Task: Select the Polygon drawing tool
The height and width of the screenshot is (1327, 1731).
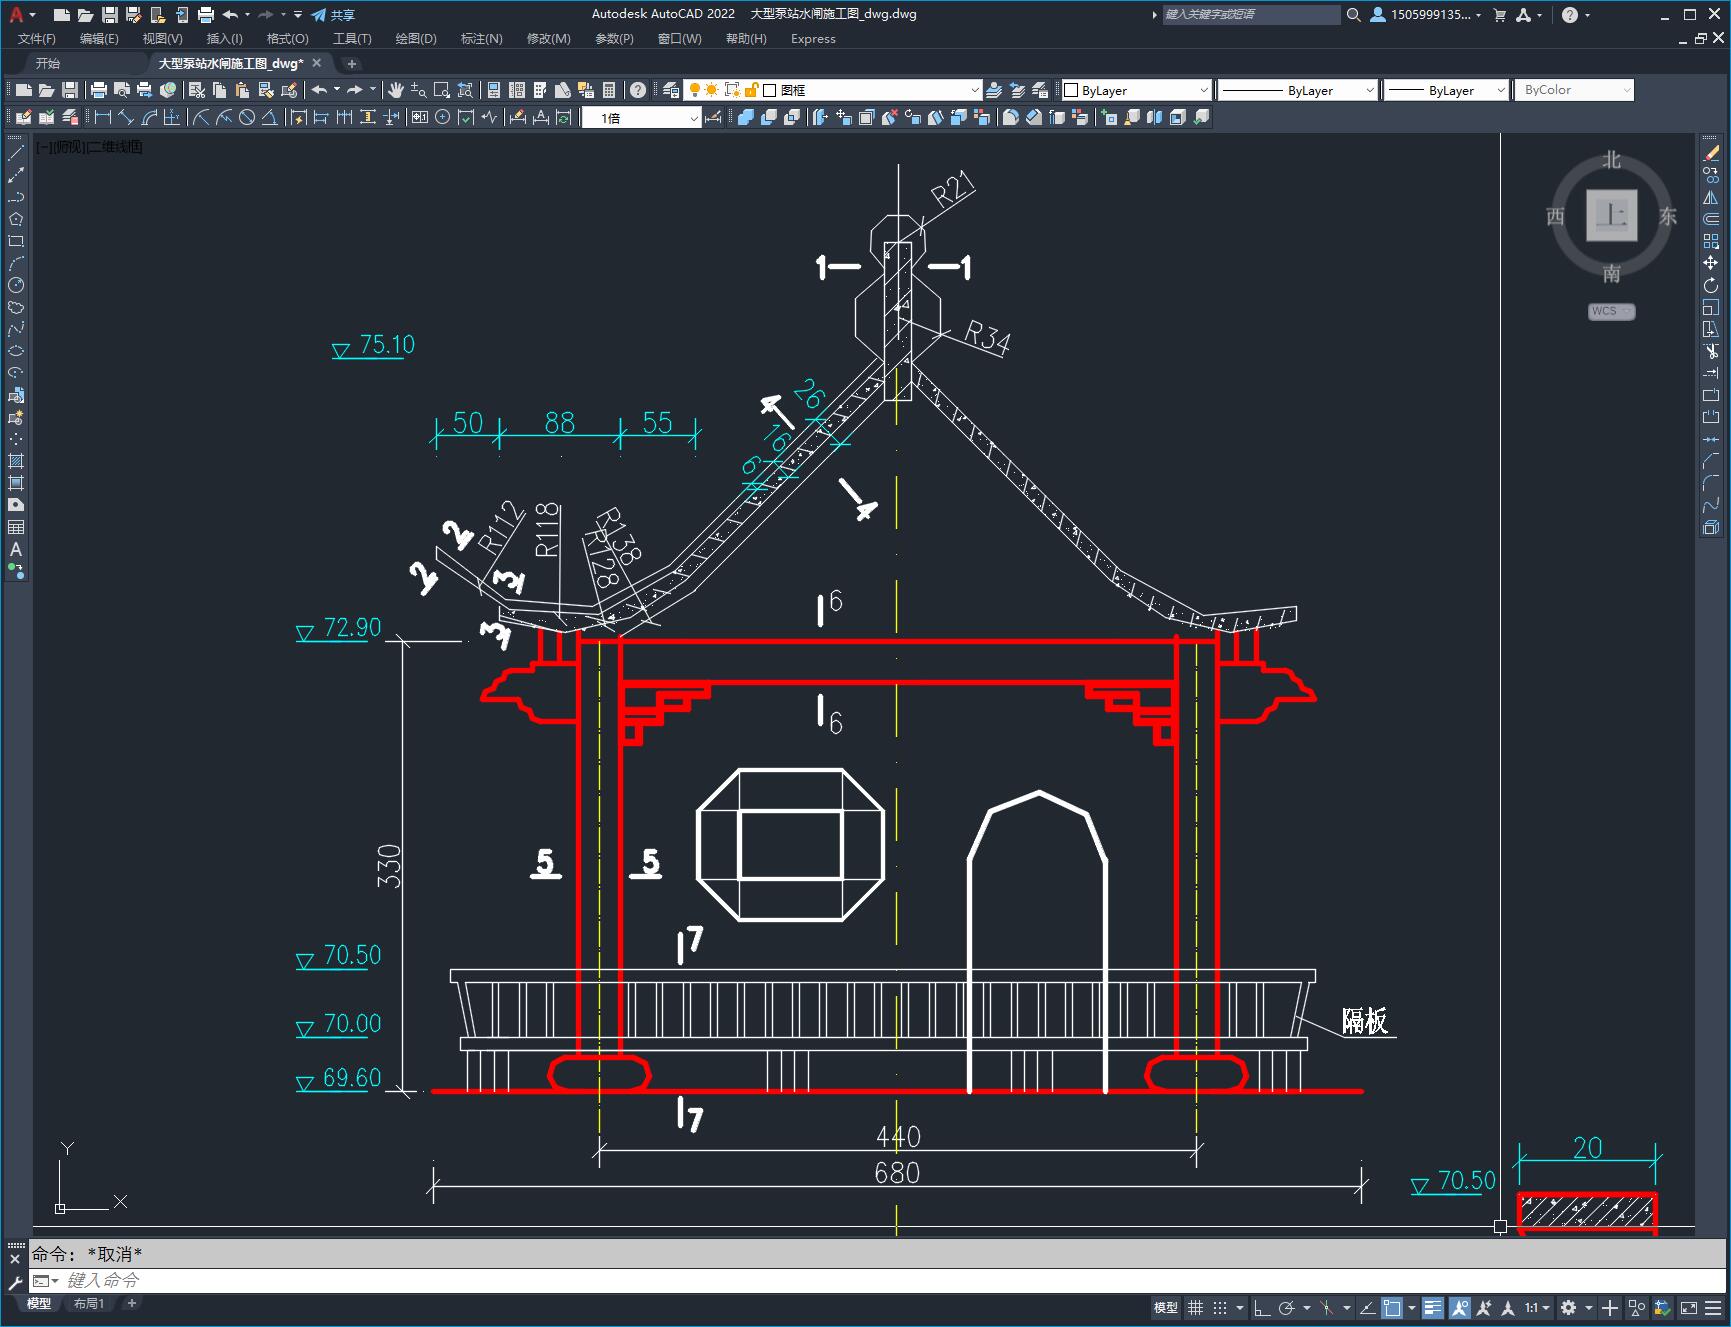Action: (x=16, y=220)
